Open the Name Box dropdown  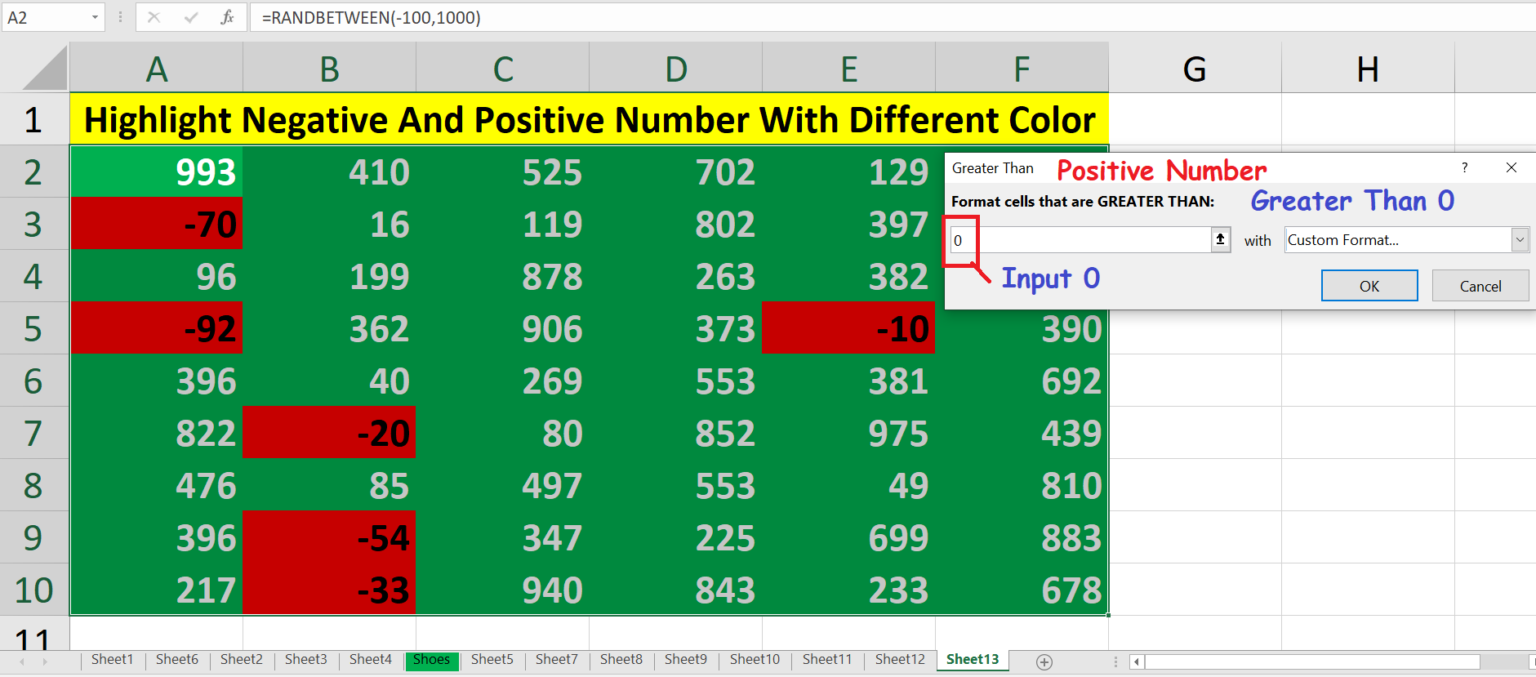pos(96,17)
